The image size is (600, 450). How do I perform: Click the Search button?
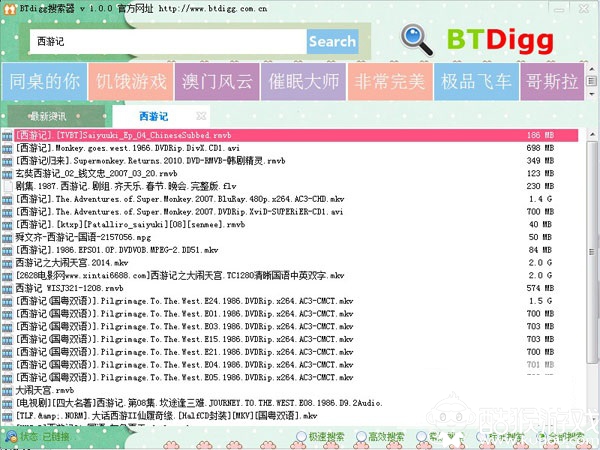(x=333, y=41)
